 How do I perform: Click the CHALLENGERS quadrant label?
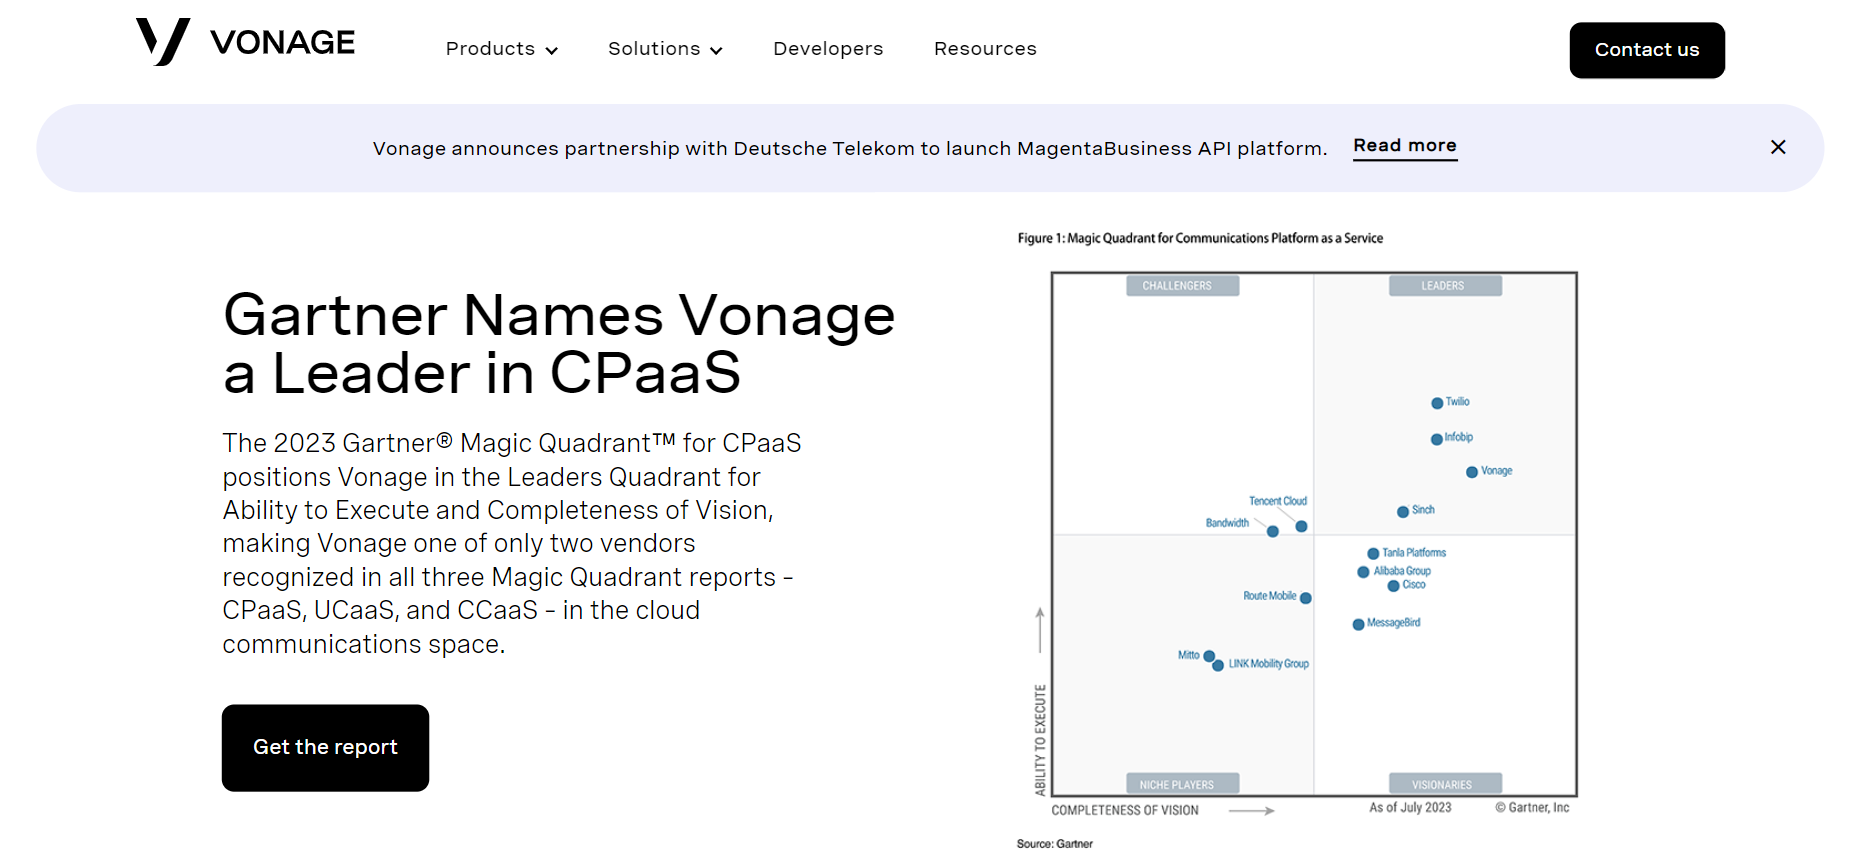1183,286
